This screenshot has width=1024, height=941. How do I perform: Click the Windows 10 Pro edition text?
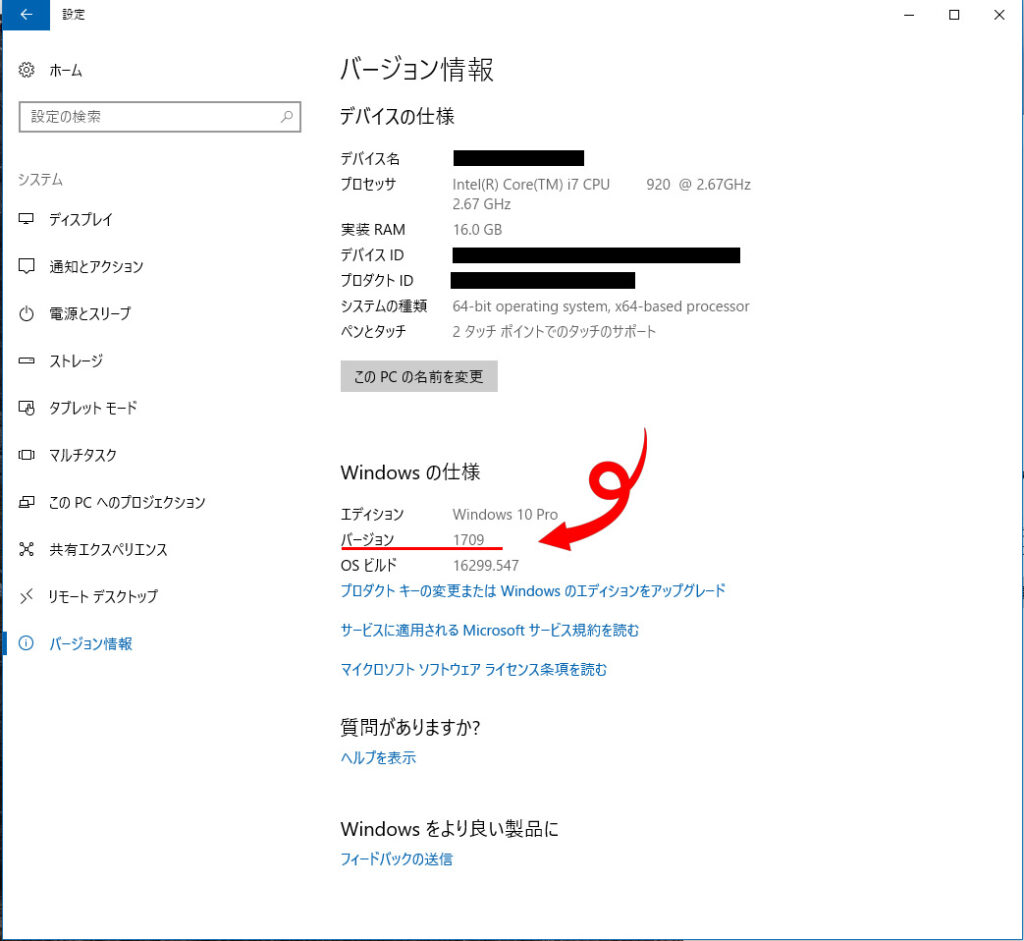click(x=505, y=515)
